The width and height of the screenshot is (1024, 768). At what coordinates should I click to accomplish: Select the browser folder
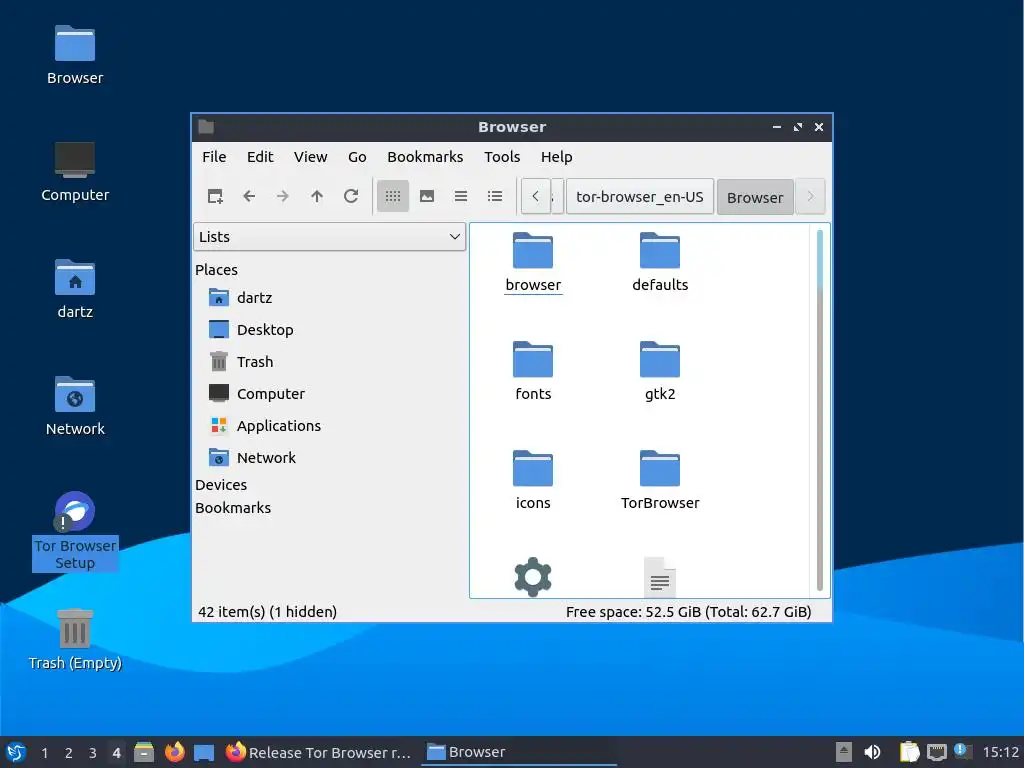tap(533, 263)
